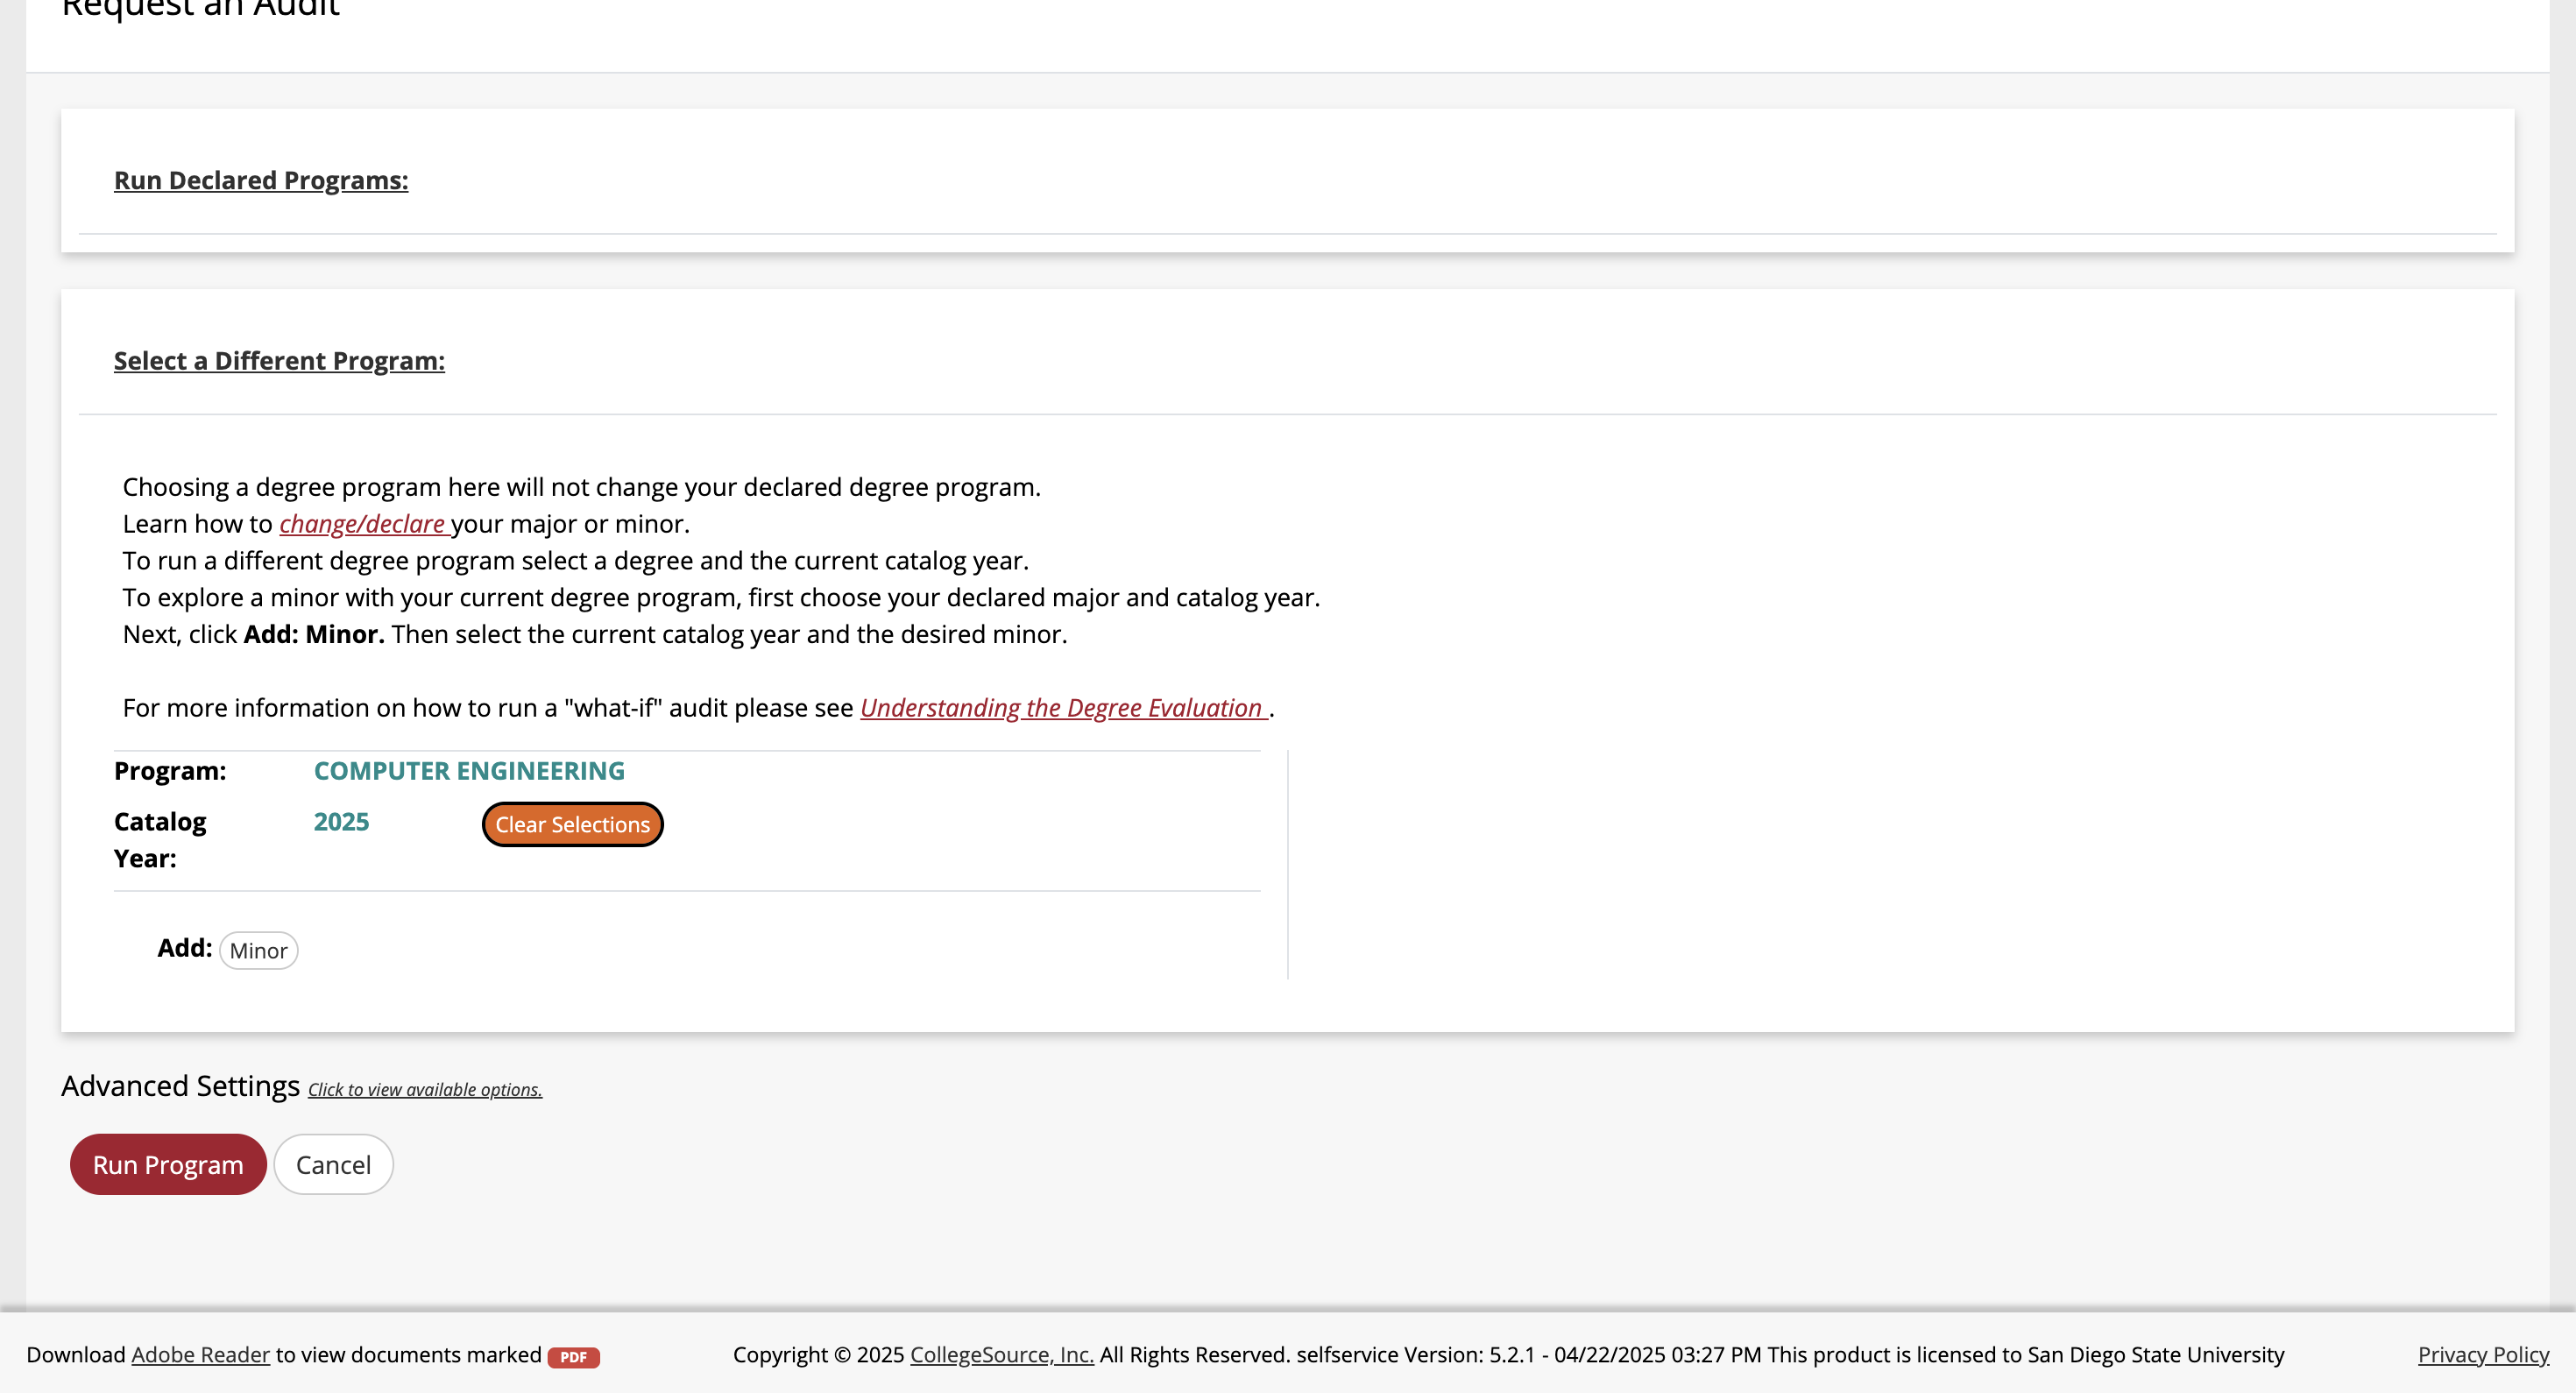The image size is (2576, 1393).
Task: Open Advanced Settings available options
Action: pyautogui.click(x=424, y=1089)
